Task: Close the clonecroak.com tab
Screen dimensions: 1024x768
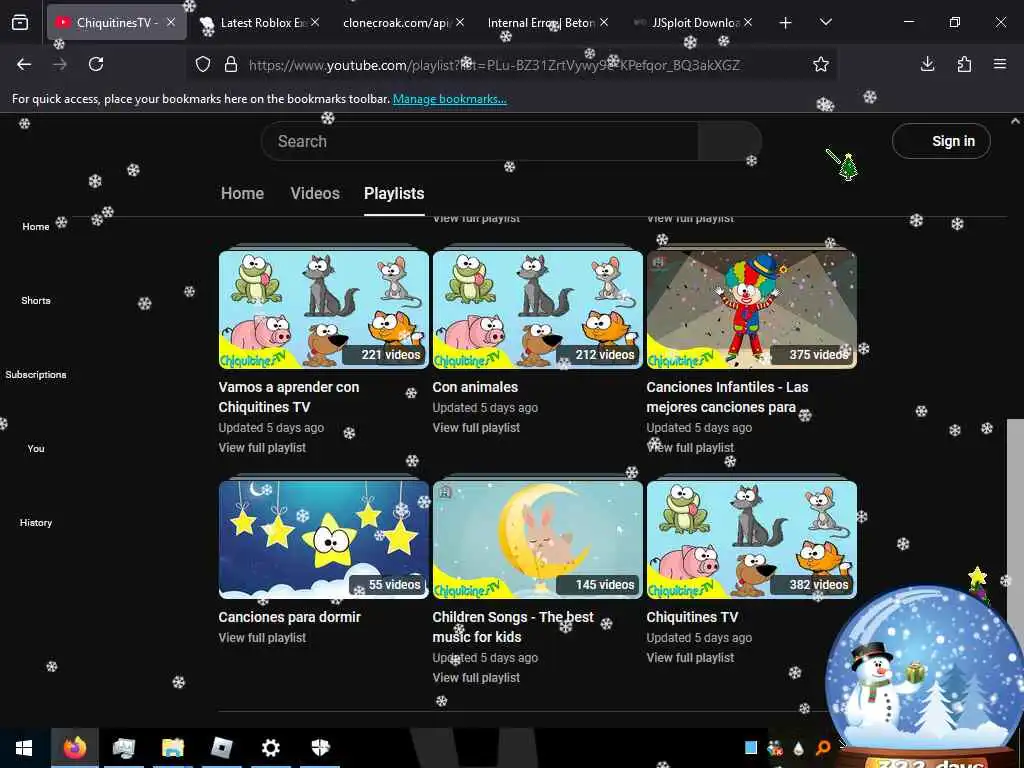Action: (460, 22)
